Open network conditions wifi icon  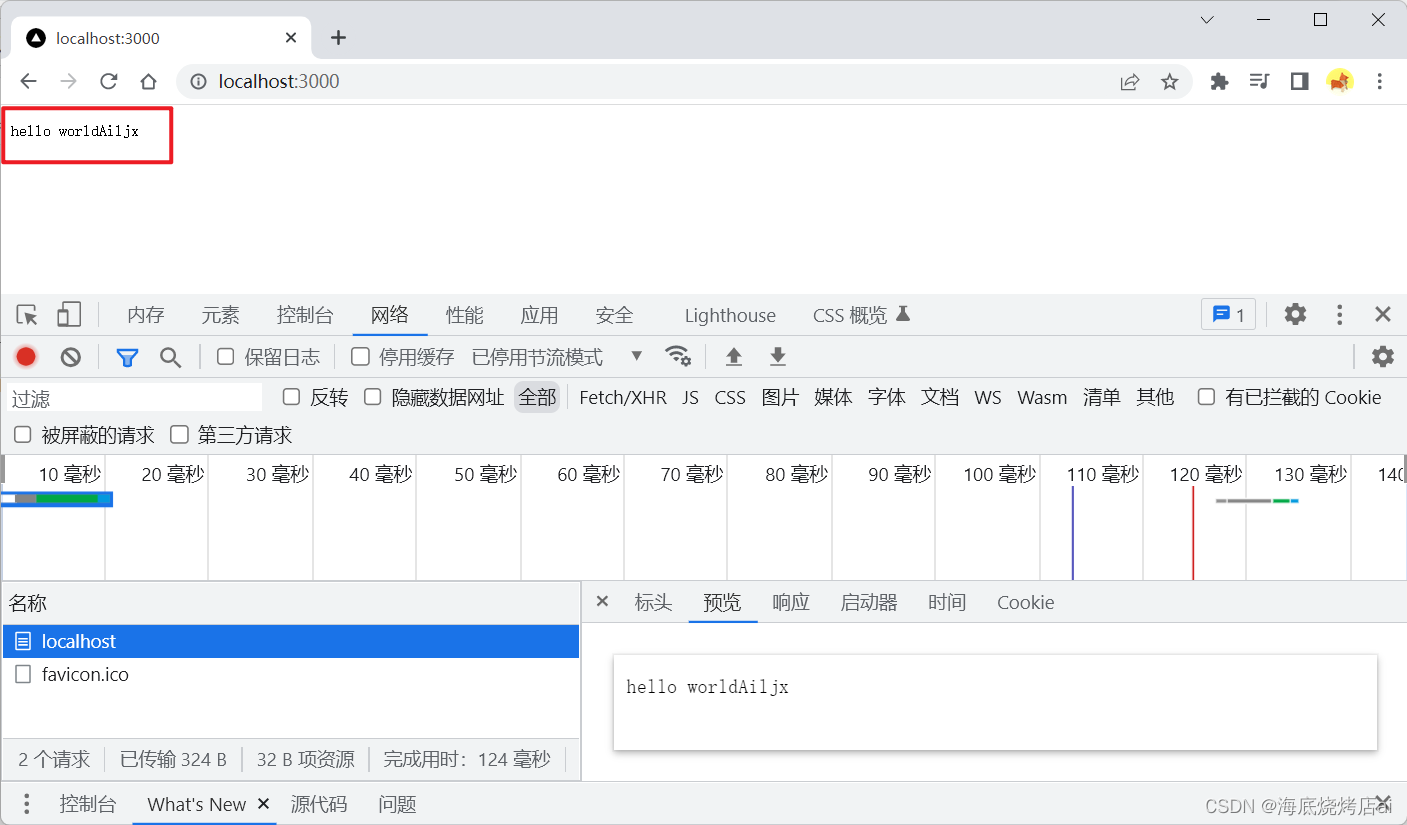[x=678, y=356]
